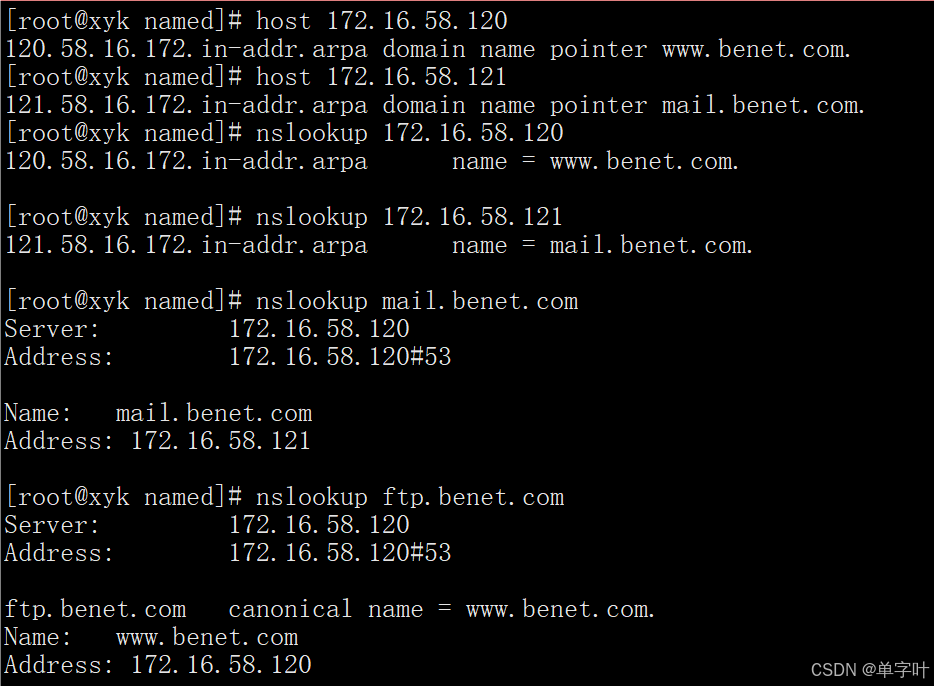Click the 'canonical name' text
The image size is (934, 686).
326,609
